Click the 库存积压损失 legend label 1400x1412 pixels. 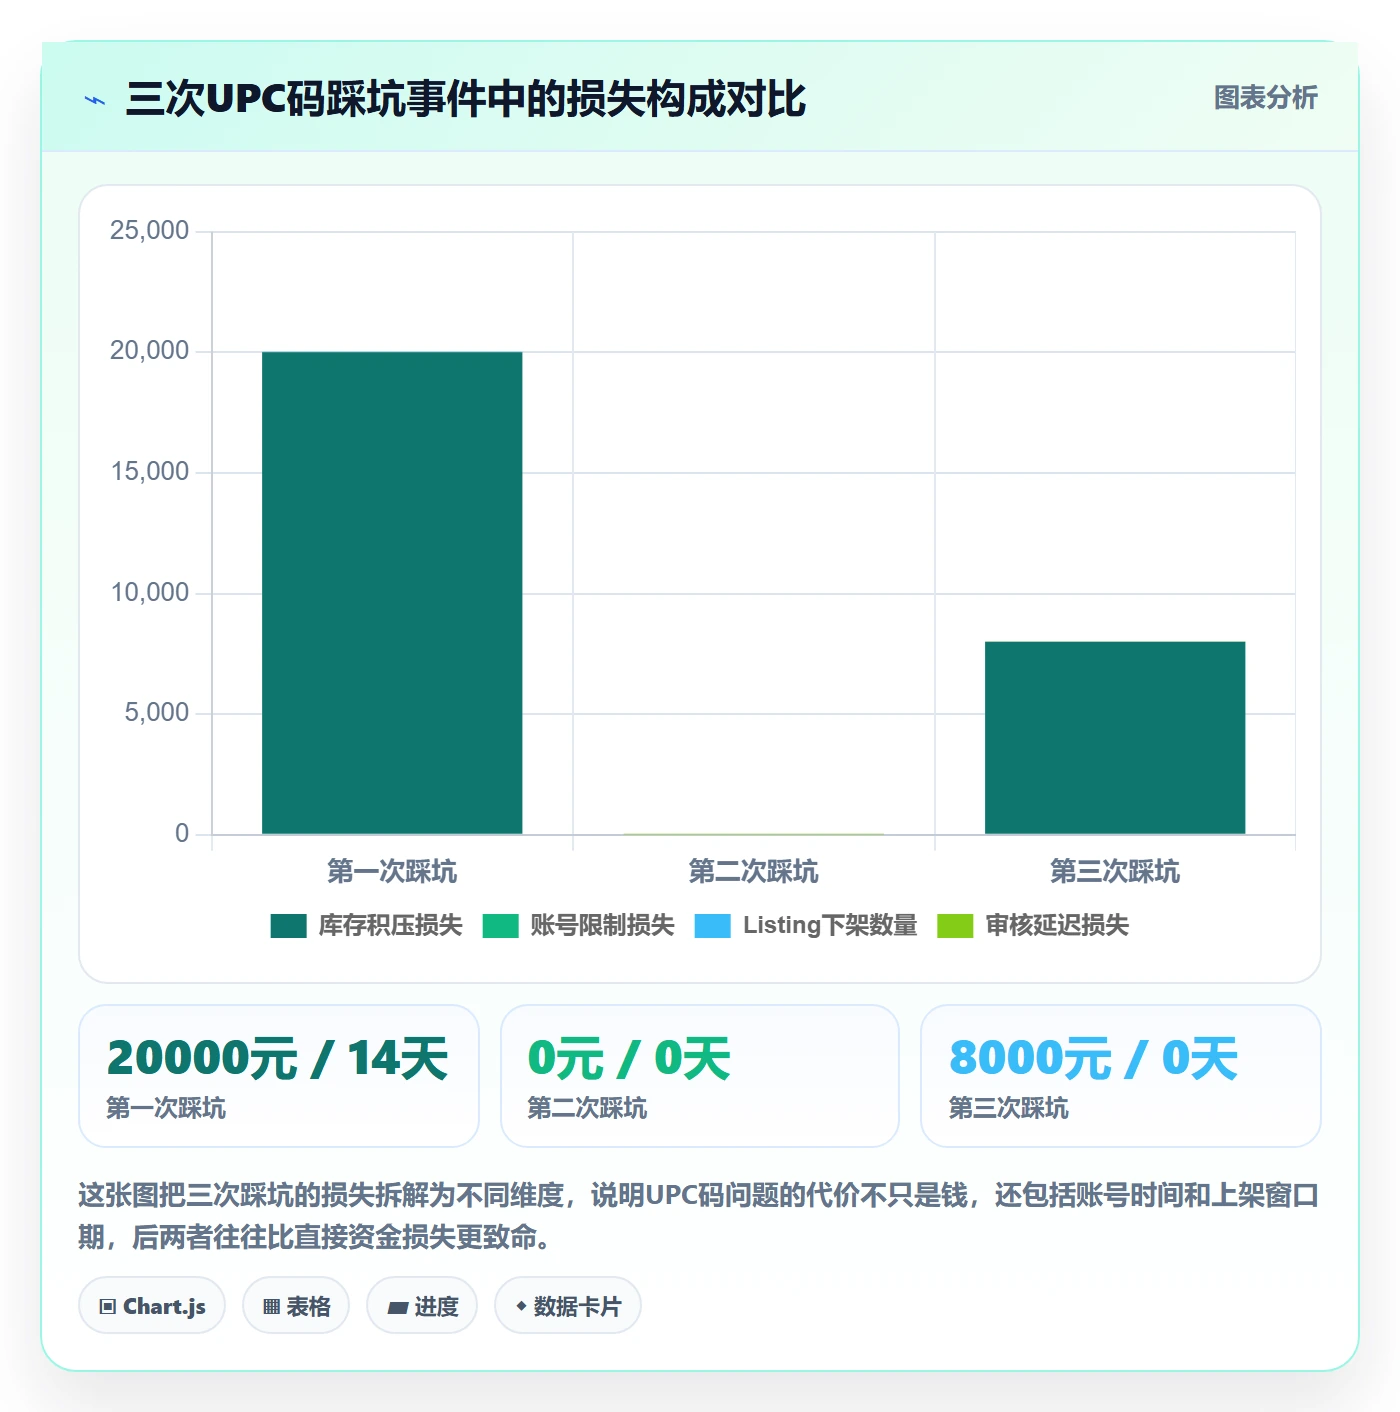[390, 926]
